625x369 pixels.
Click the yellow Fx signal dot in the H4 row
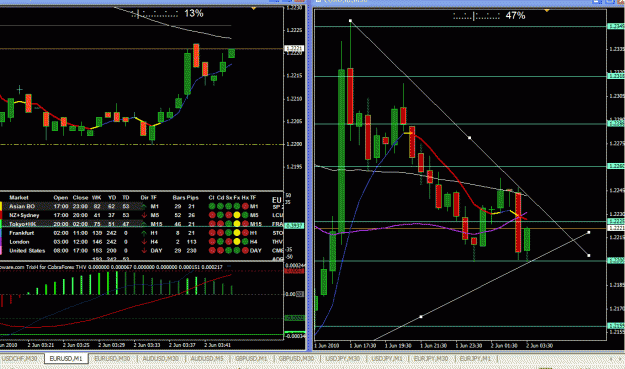(237, 241)
